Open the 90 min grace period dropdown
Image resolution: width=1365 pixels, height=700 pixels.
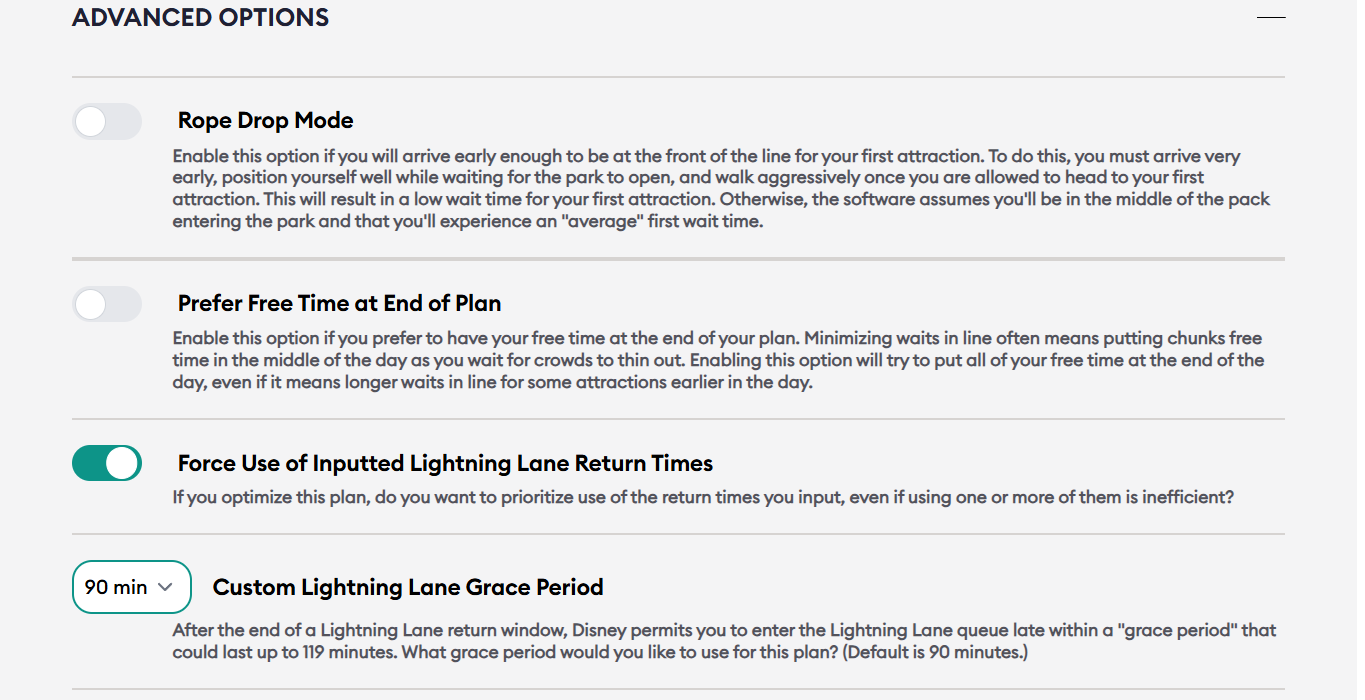tap(131, 587)
